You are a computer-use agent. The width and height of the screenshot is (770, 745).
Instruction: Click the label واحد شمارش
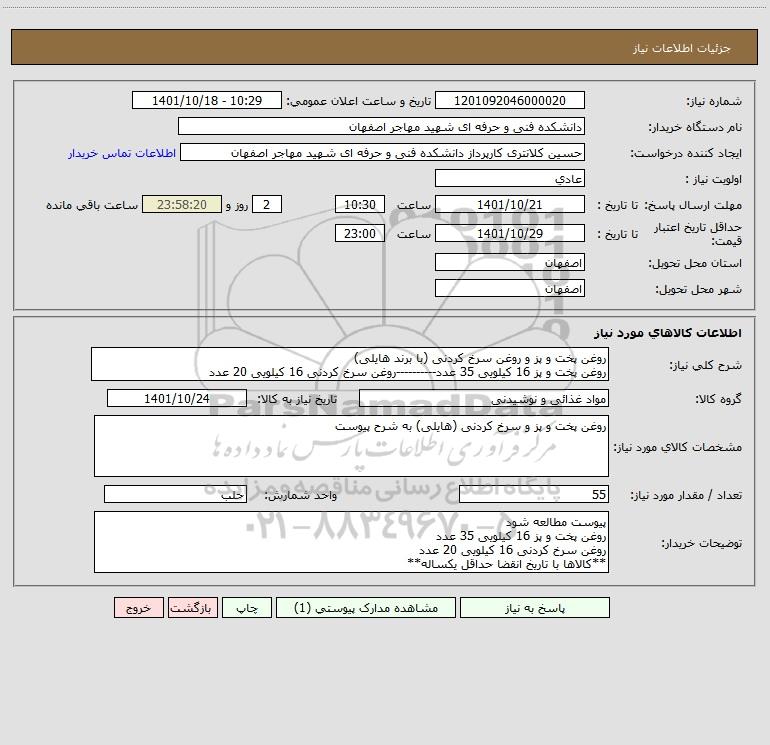[301, 495]
